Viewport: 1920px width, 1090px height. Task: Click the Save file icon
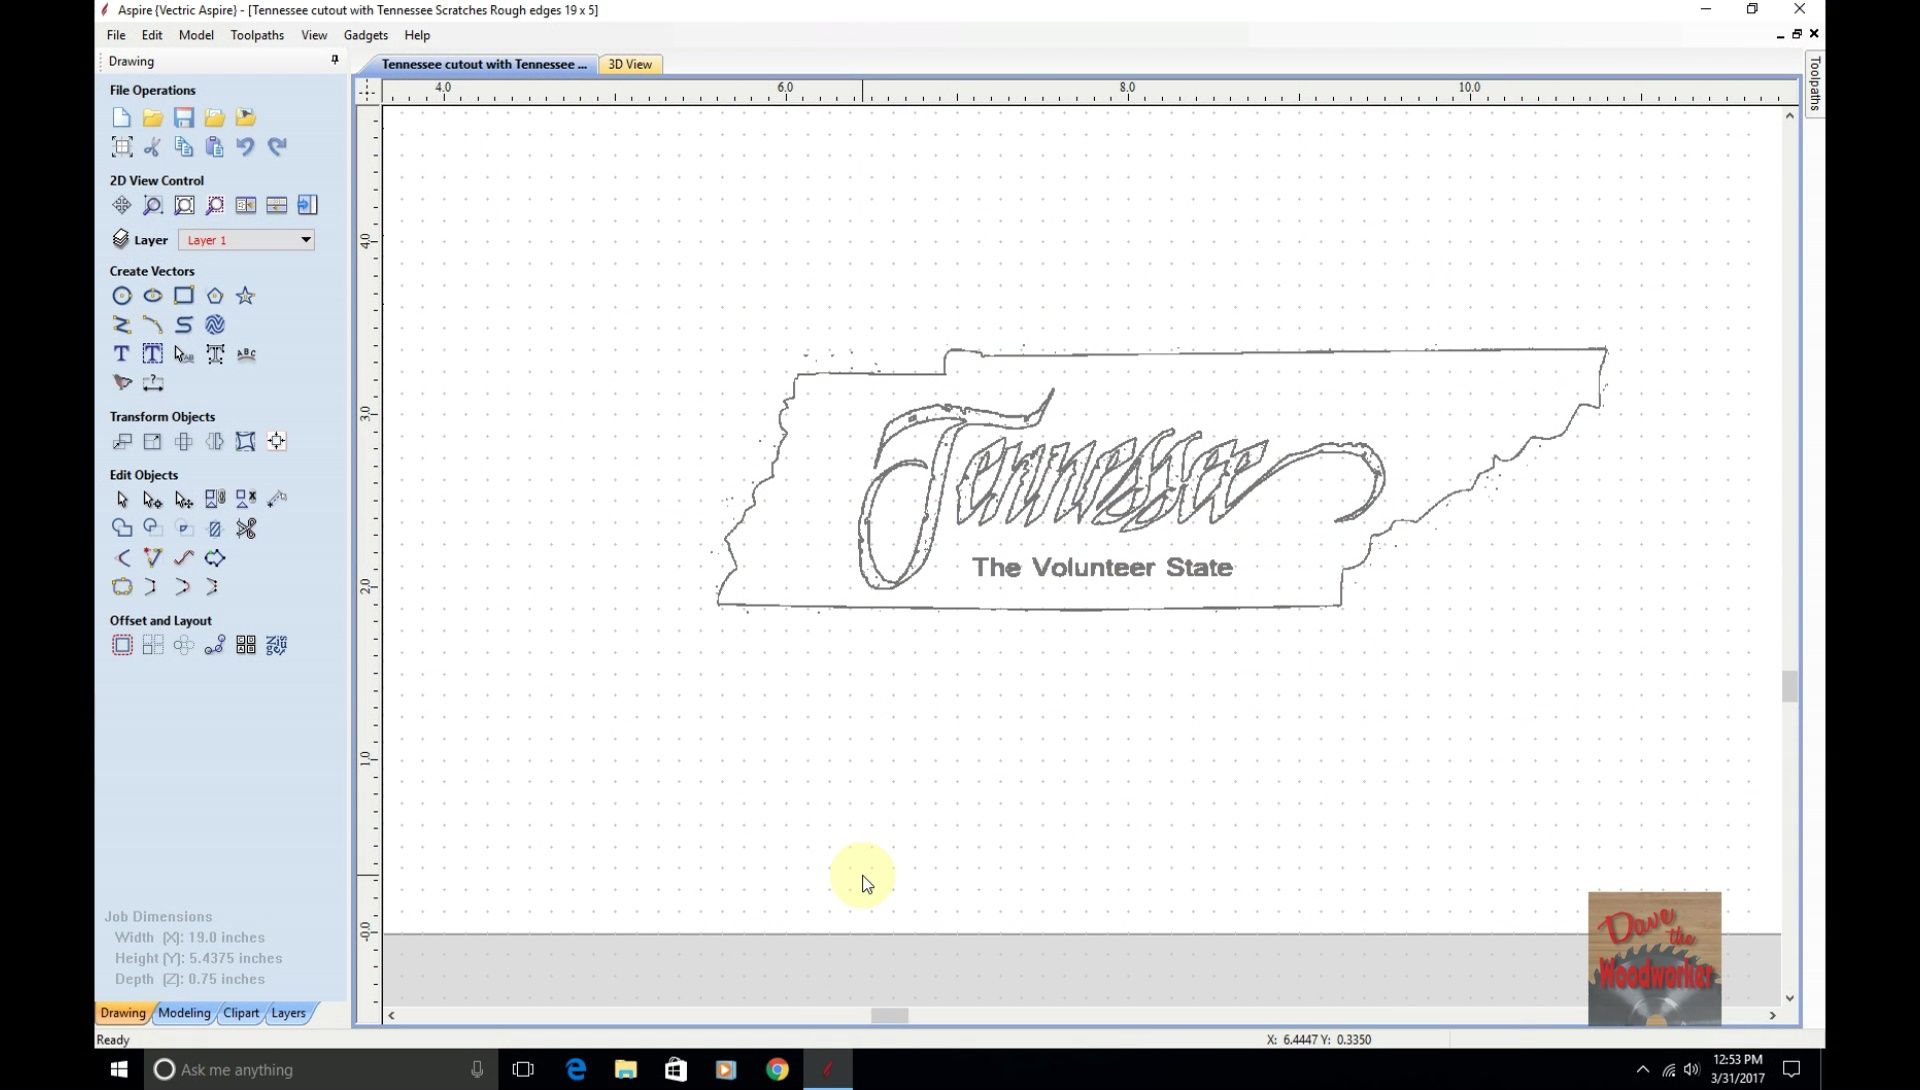coord(183,118)
